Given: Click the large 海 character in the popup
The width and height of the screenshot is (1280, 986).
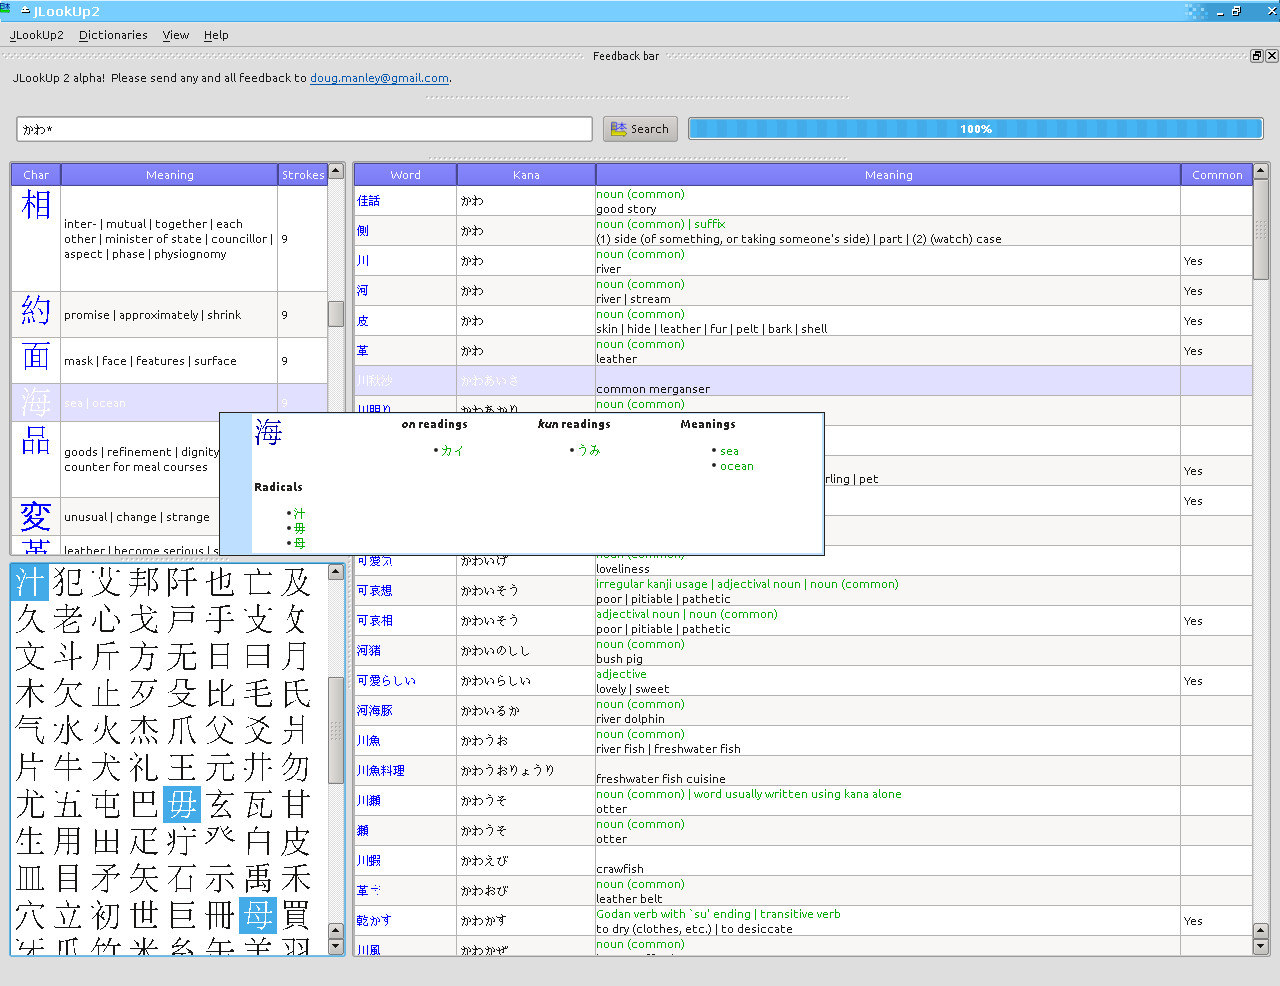Looking at the screenshot, I should point(268,432).
